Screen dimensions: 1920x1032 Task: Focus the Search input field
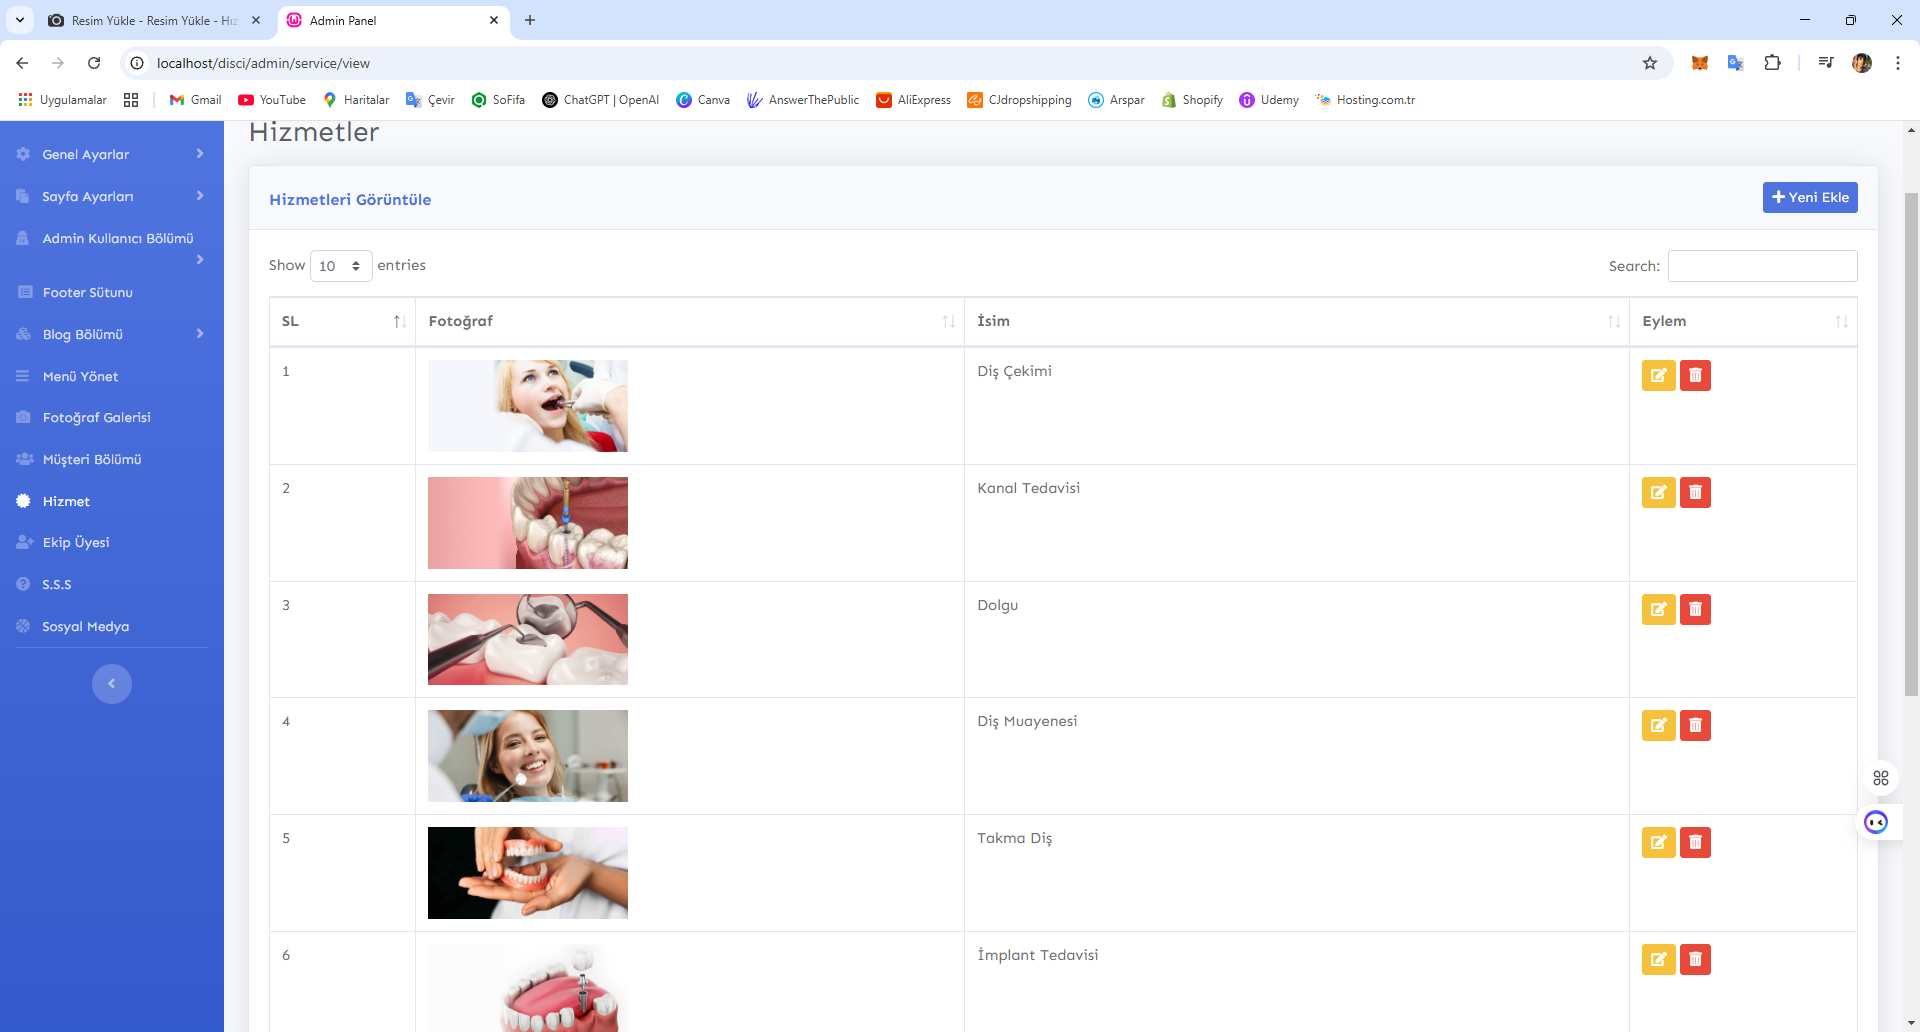pyautogui.click(x=1762, y=266)
